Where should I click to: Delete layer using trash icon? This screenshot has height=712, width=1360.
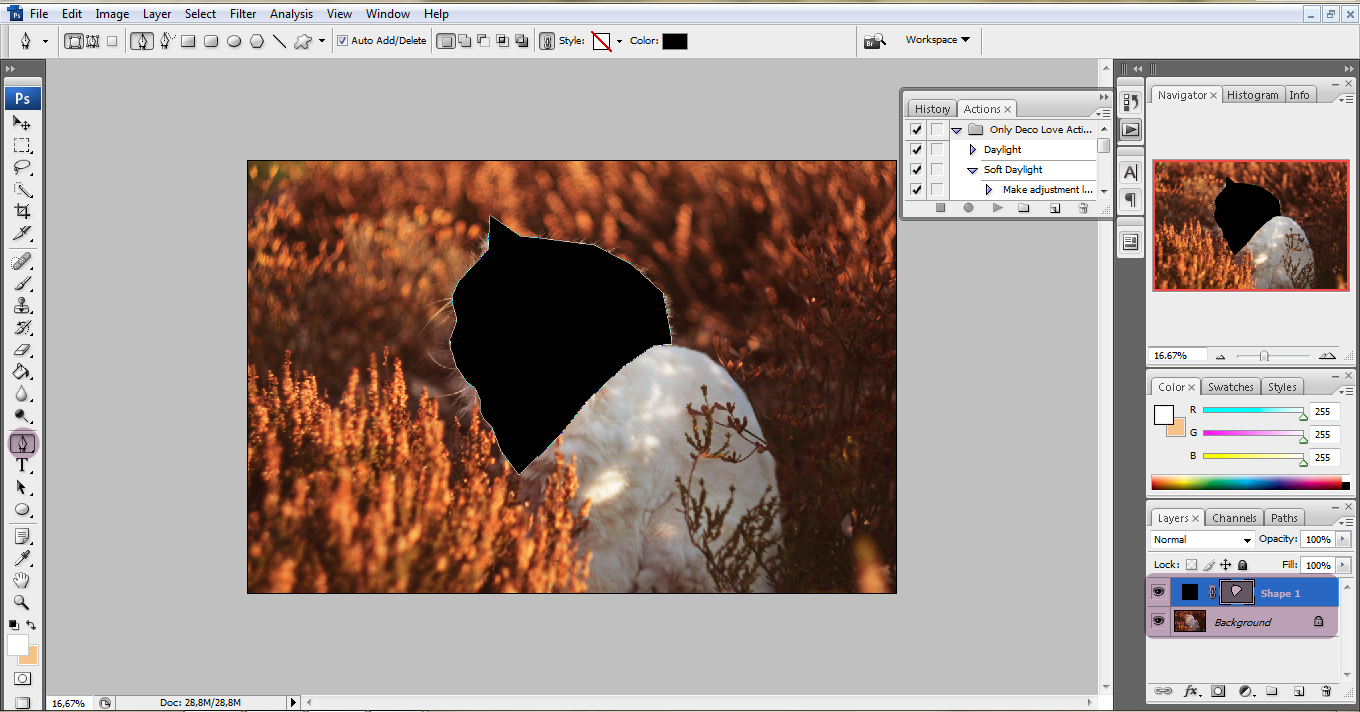(1326, 691)
